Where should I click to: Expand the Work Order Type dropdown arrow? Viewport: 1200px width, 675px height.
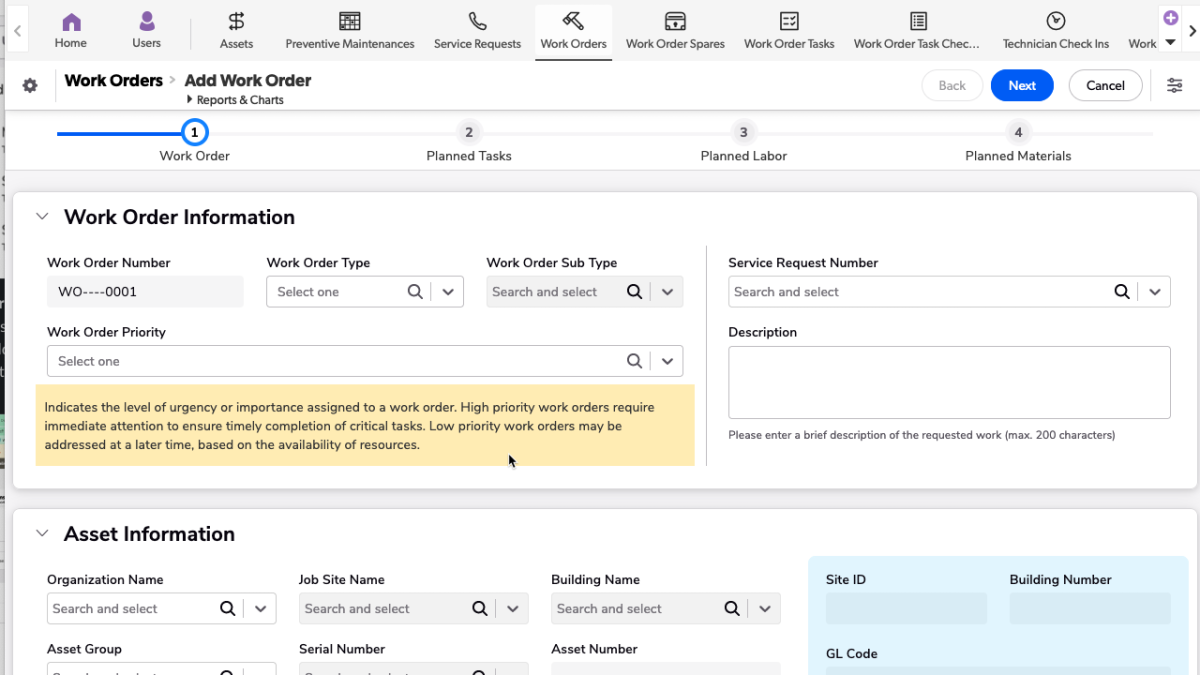448,292
